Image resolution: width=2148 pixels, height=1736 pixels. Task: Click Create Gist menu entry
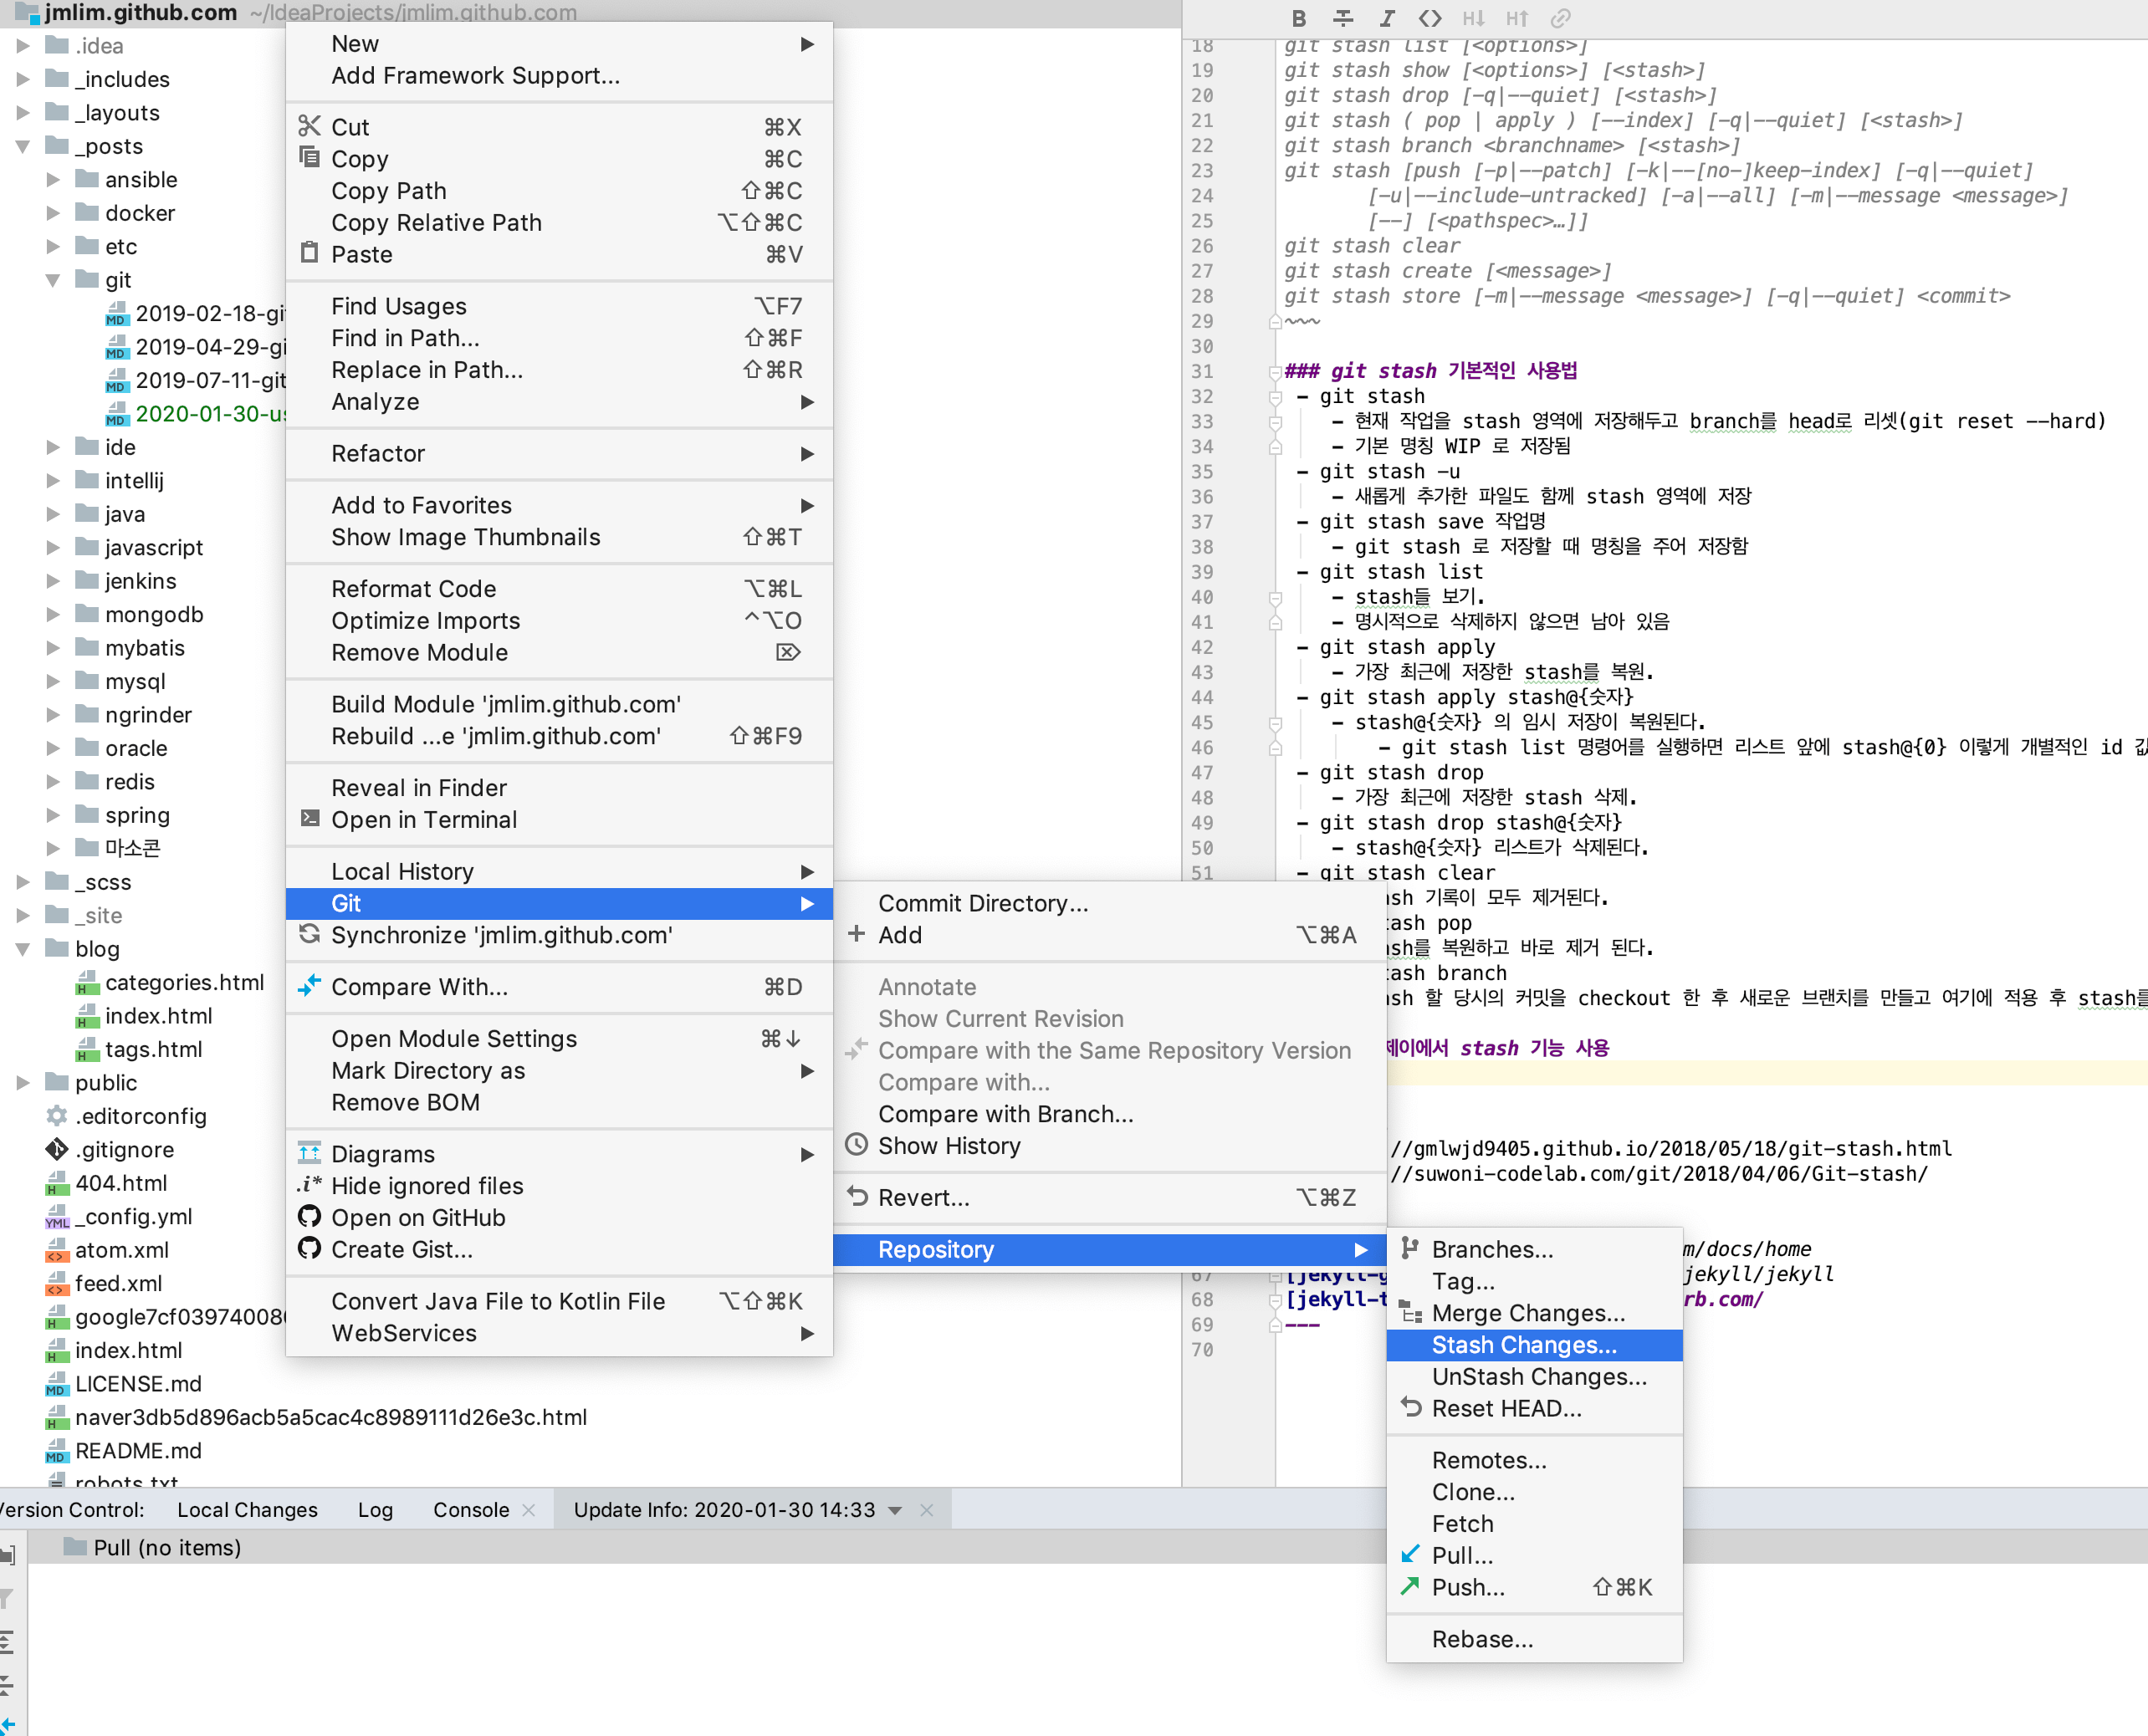[x=401, y=1249]
